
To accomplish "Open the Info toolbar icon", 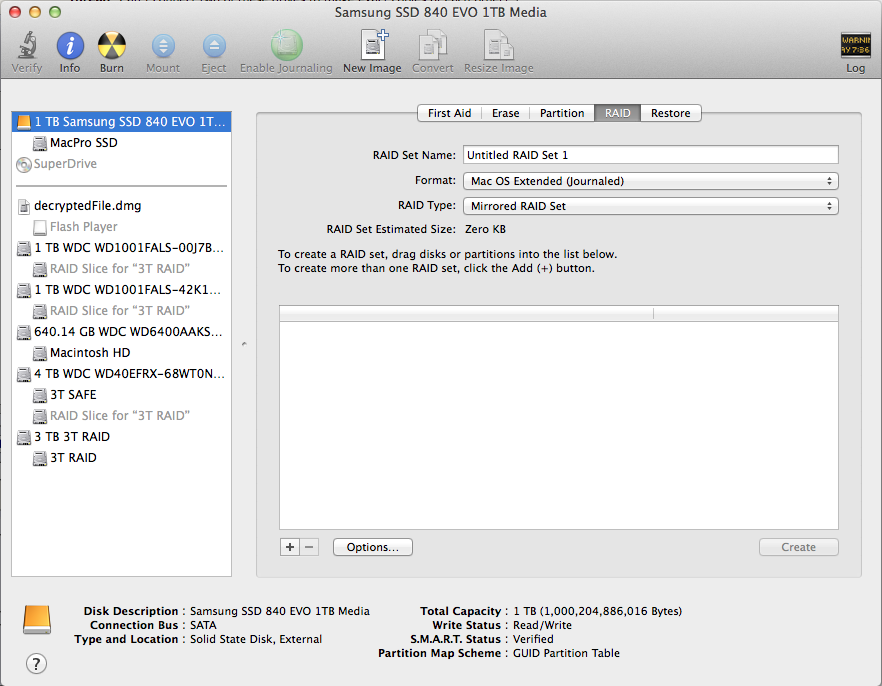I will pos(70,46).
